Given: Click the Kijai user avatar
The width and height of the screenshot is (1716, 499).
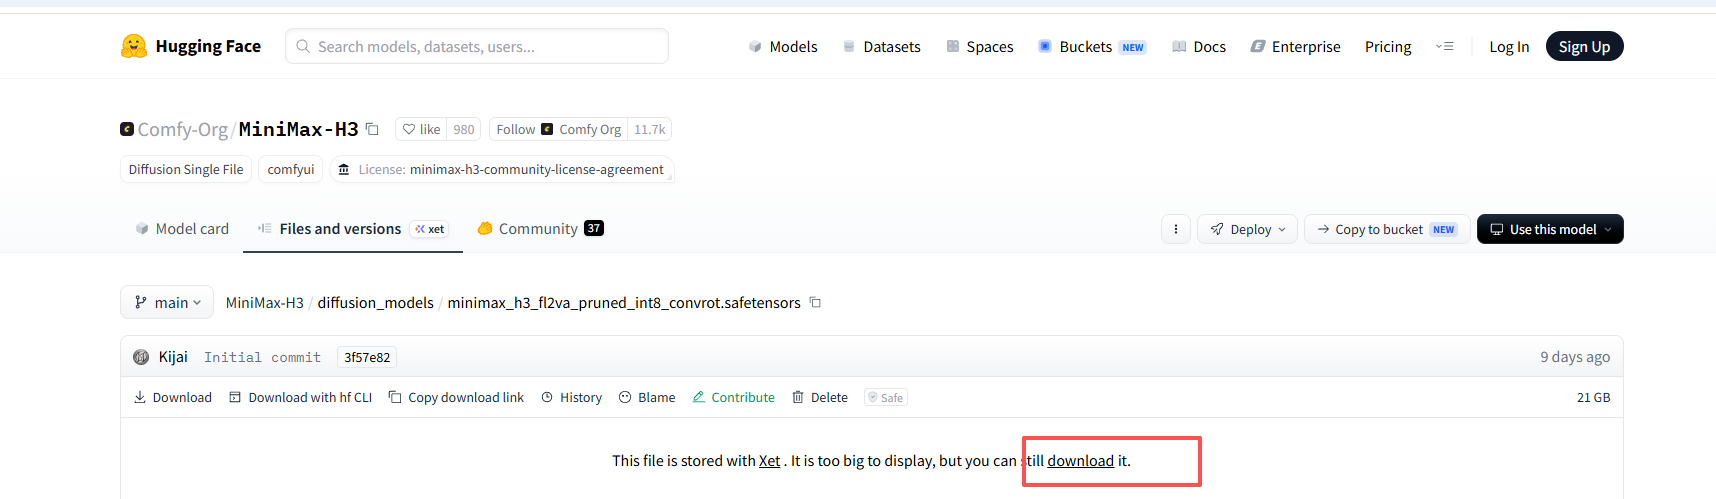Looking at the screenshot, I should coord(141,357).
